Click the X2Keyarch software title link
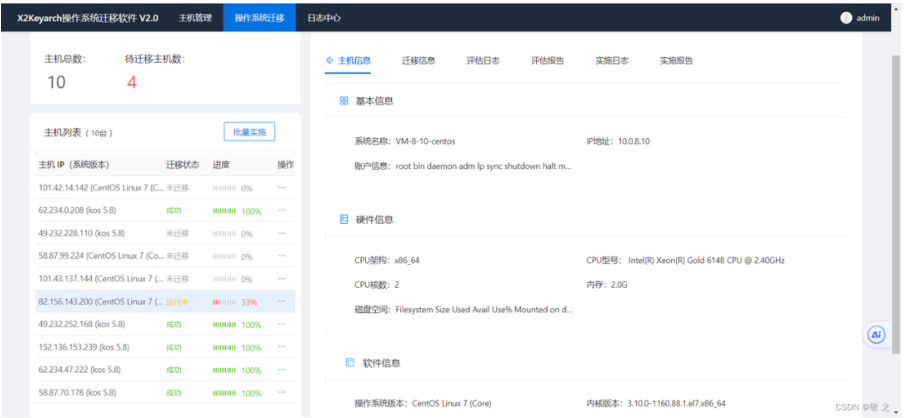The image size is (904, 418). (x=88, y=17)
